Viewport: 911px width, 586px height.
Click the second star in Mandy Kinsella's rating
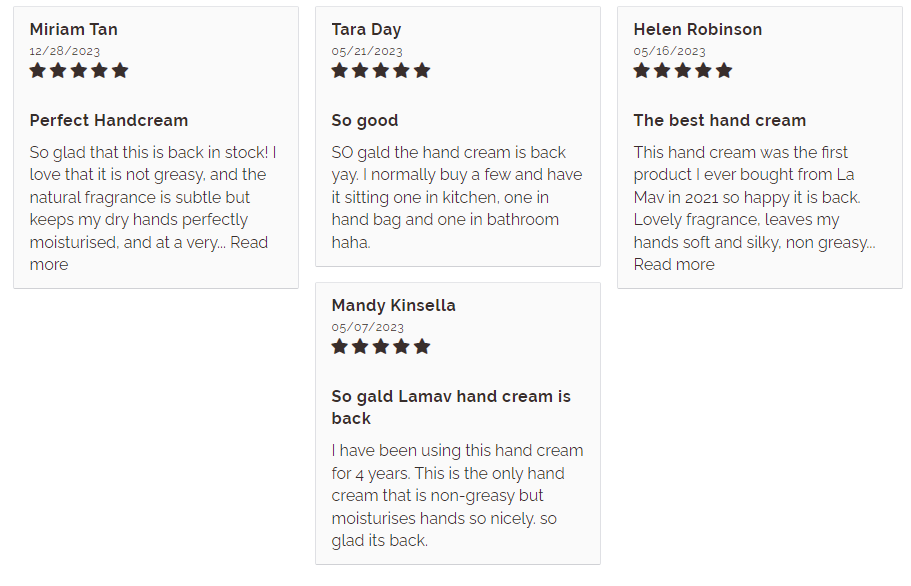(360, 347)
